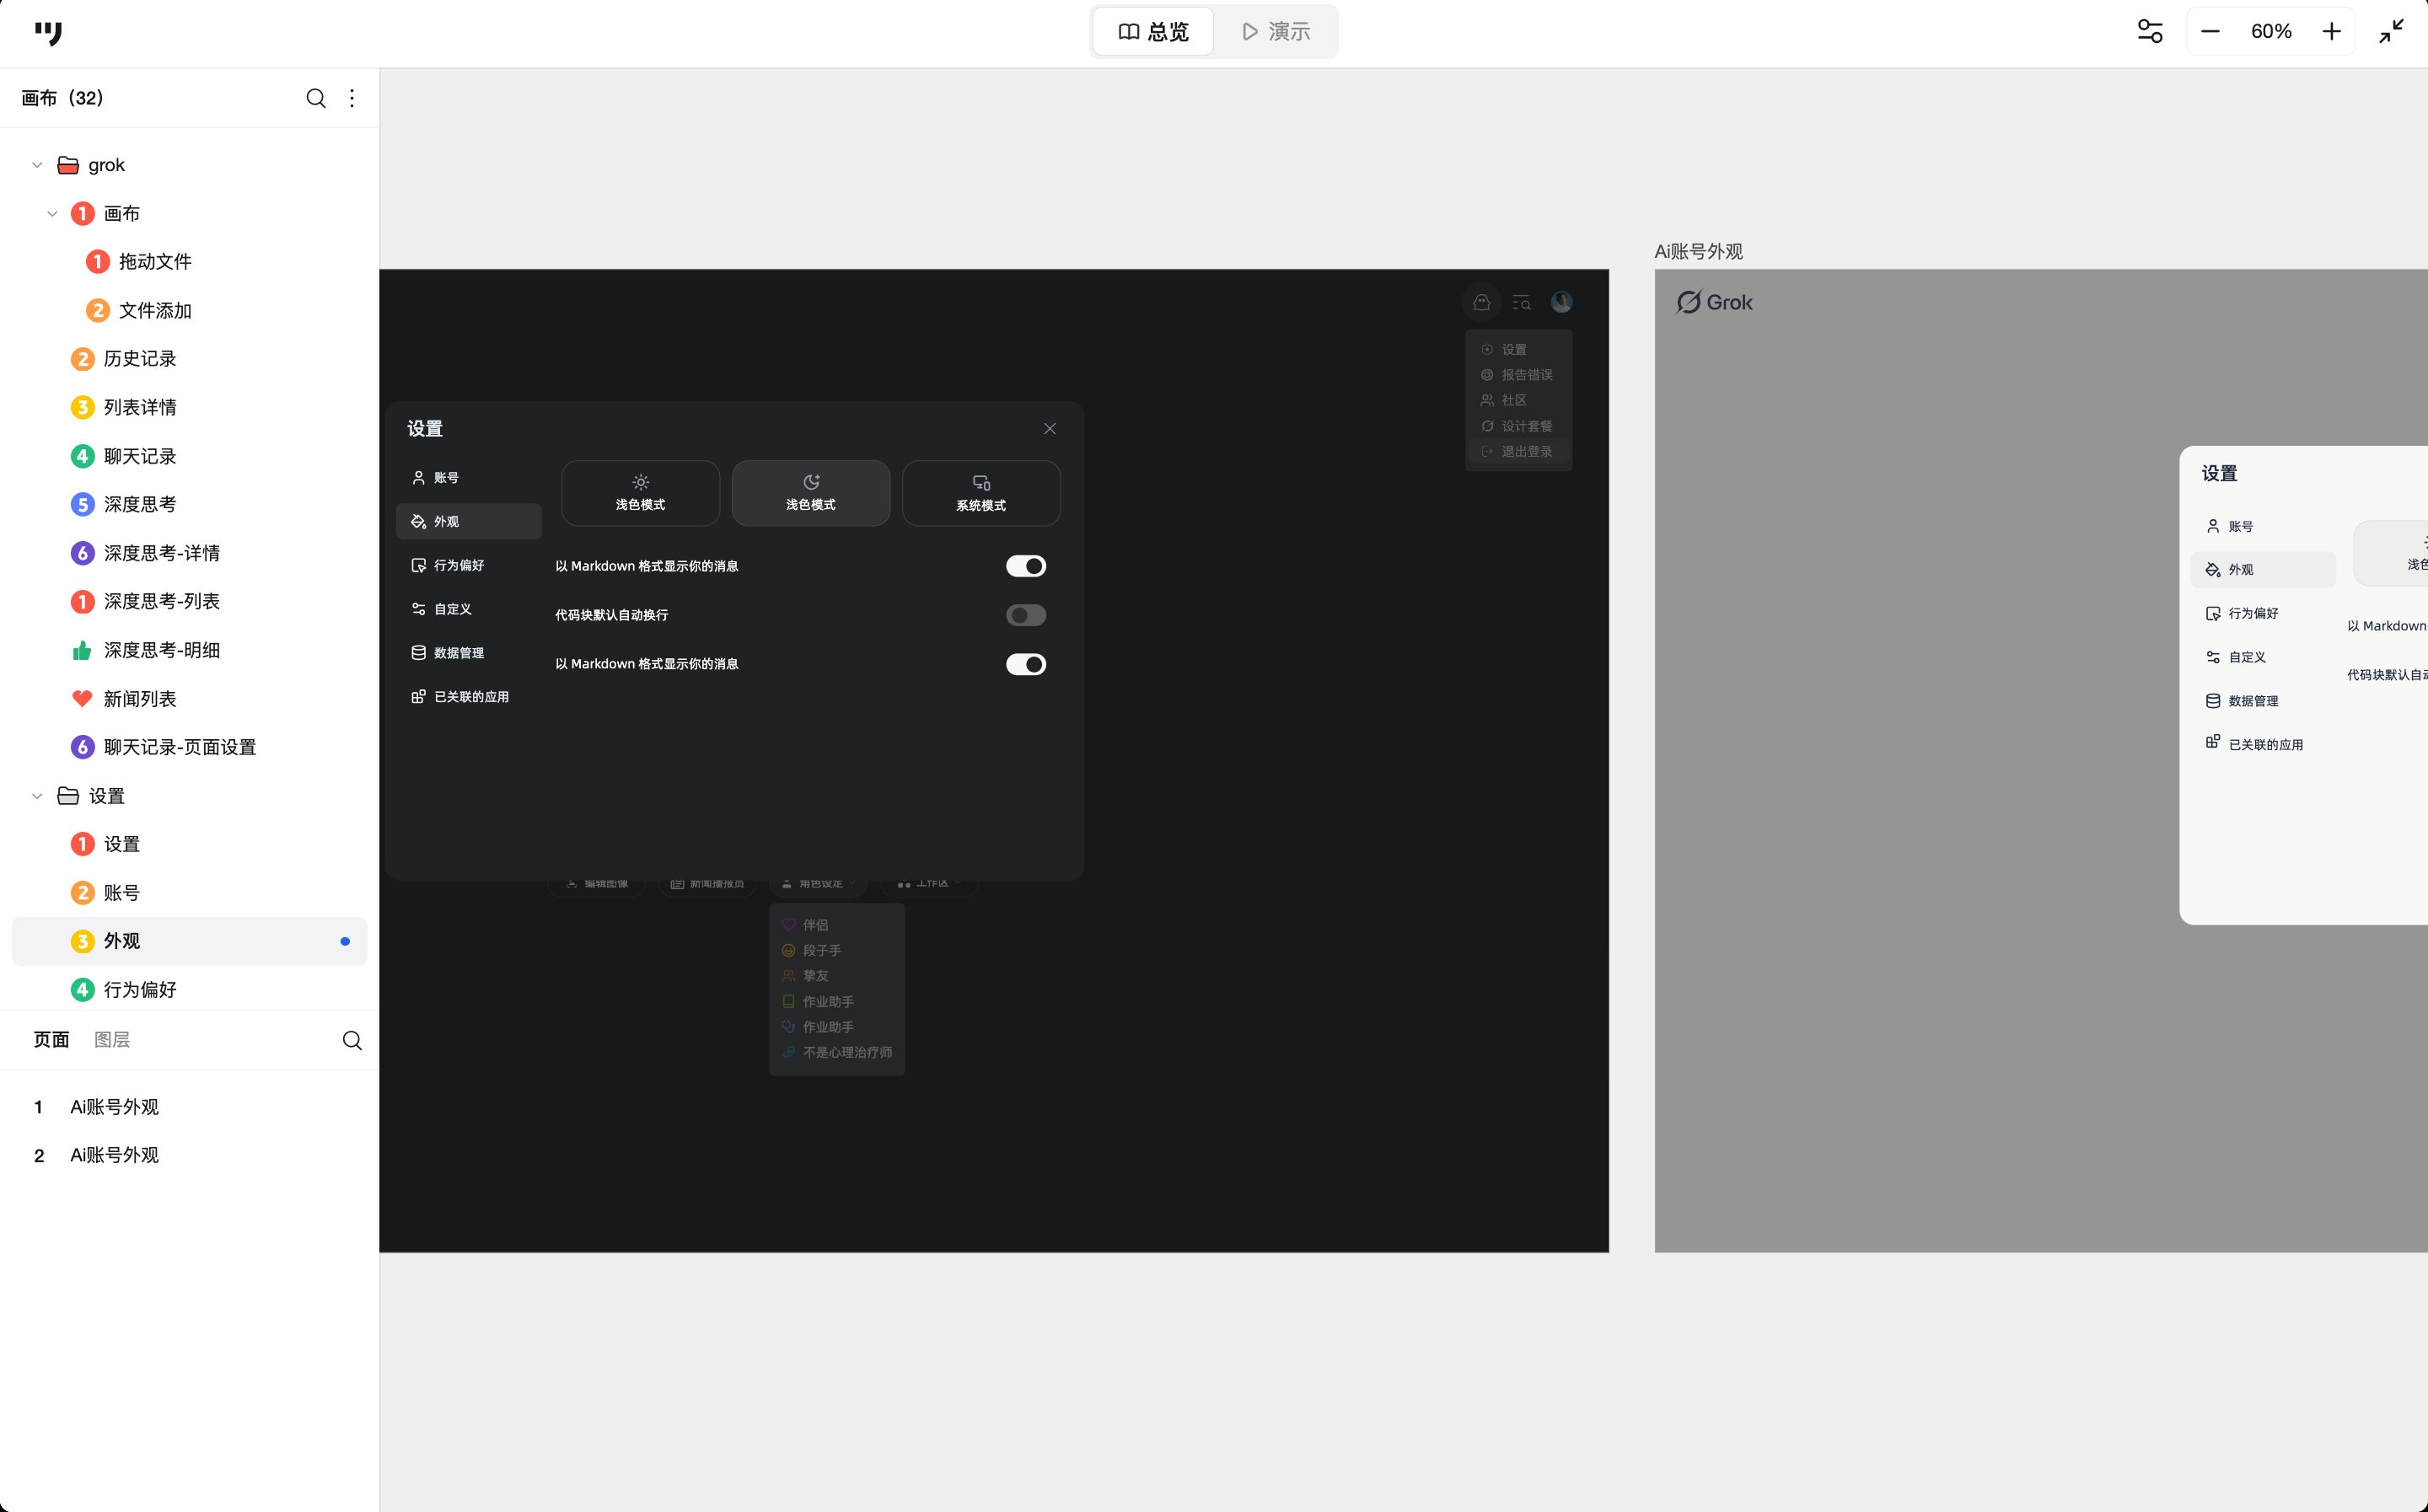Zoom in with the plus button
Screen dimensions: 2428x1512
pos(2331,32)
